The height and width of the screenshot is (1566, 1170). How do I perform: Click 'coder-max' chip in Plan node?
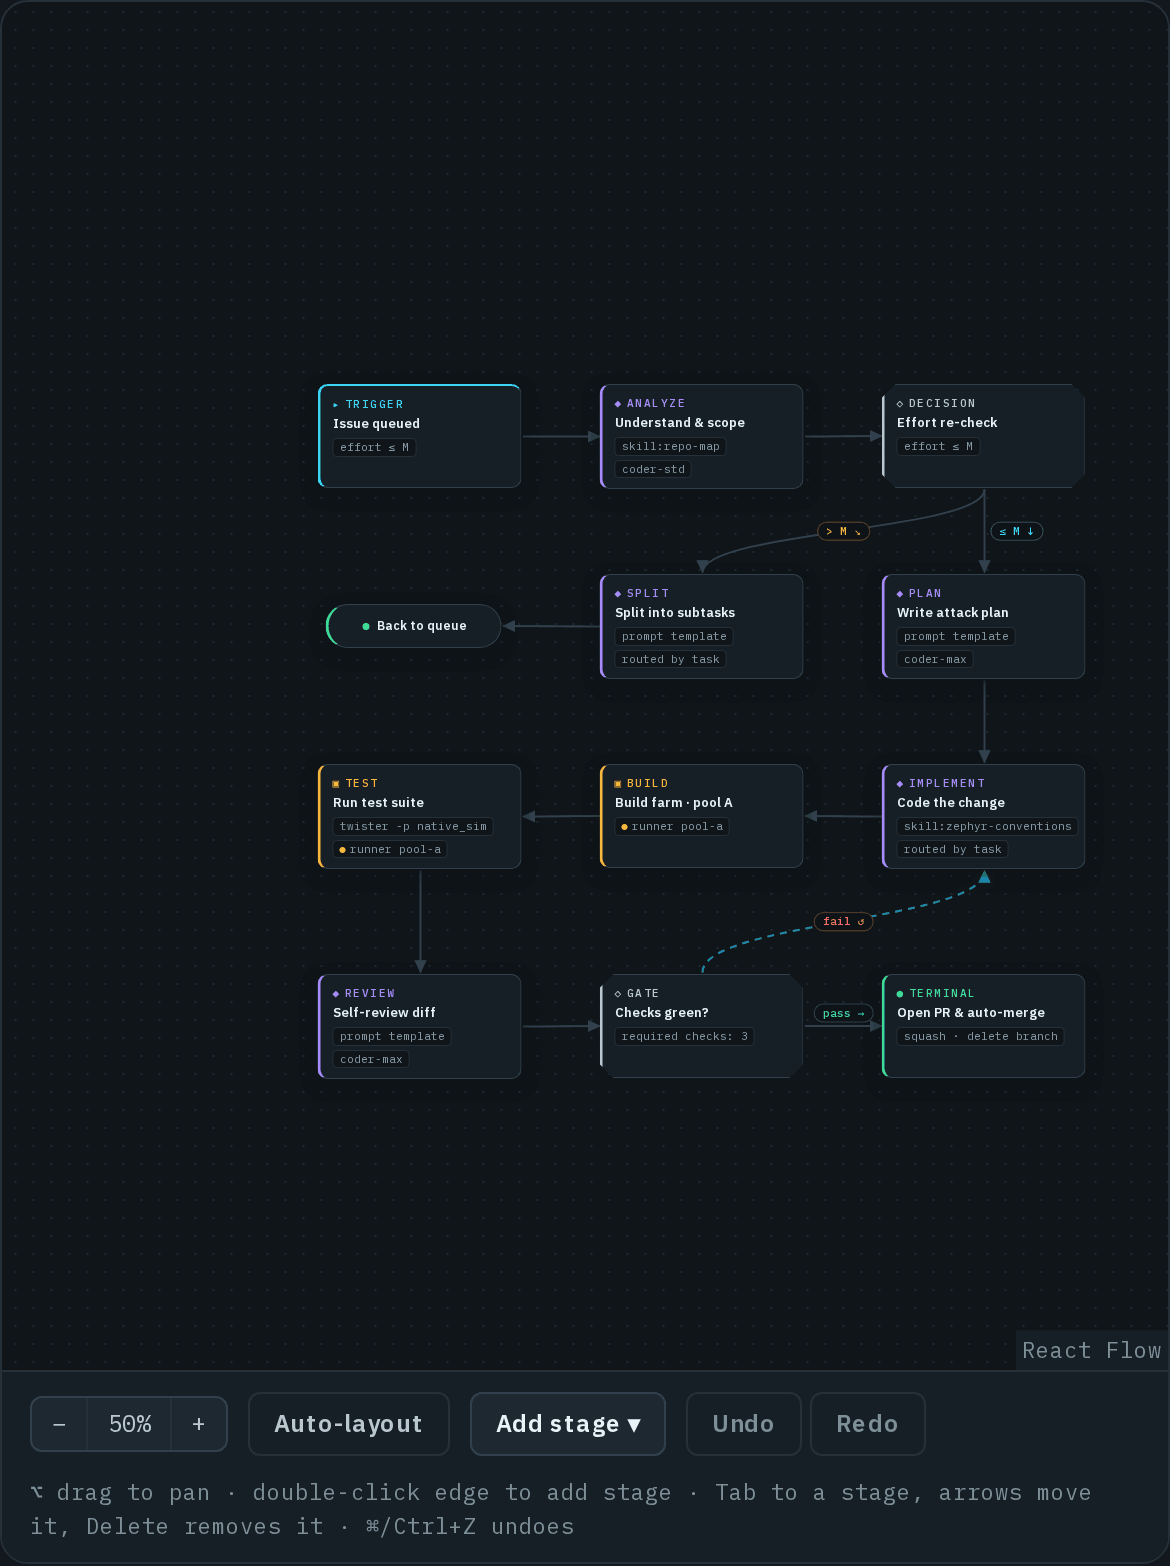935,659
